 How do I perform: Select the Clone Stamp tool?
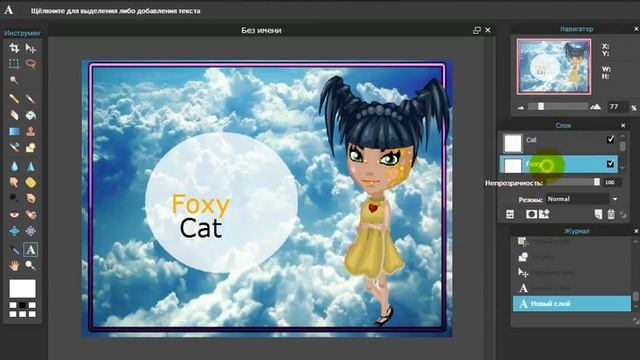pyautogui.click(x=31, y=131)
